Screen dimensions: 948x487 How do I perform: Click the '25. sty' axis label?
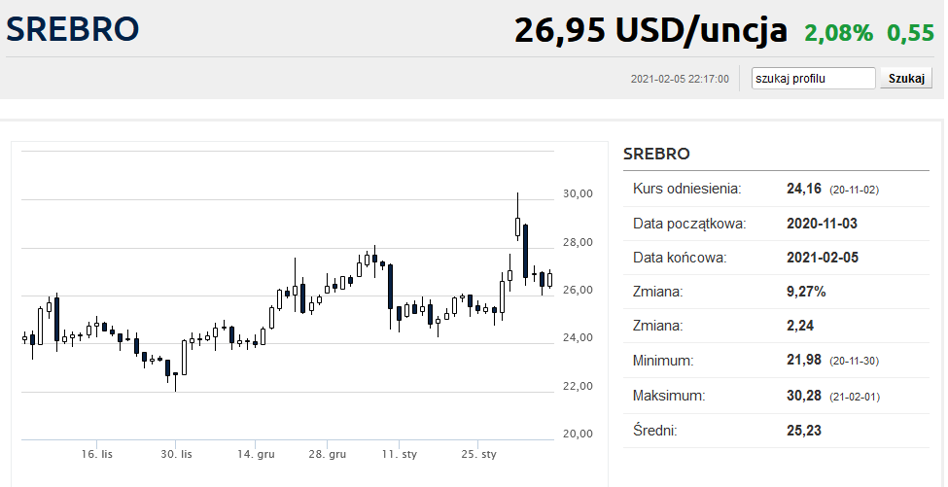[x=478, y=454]
